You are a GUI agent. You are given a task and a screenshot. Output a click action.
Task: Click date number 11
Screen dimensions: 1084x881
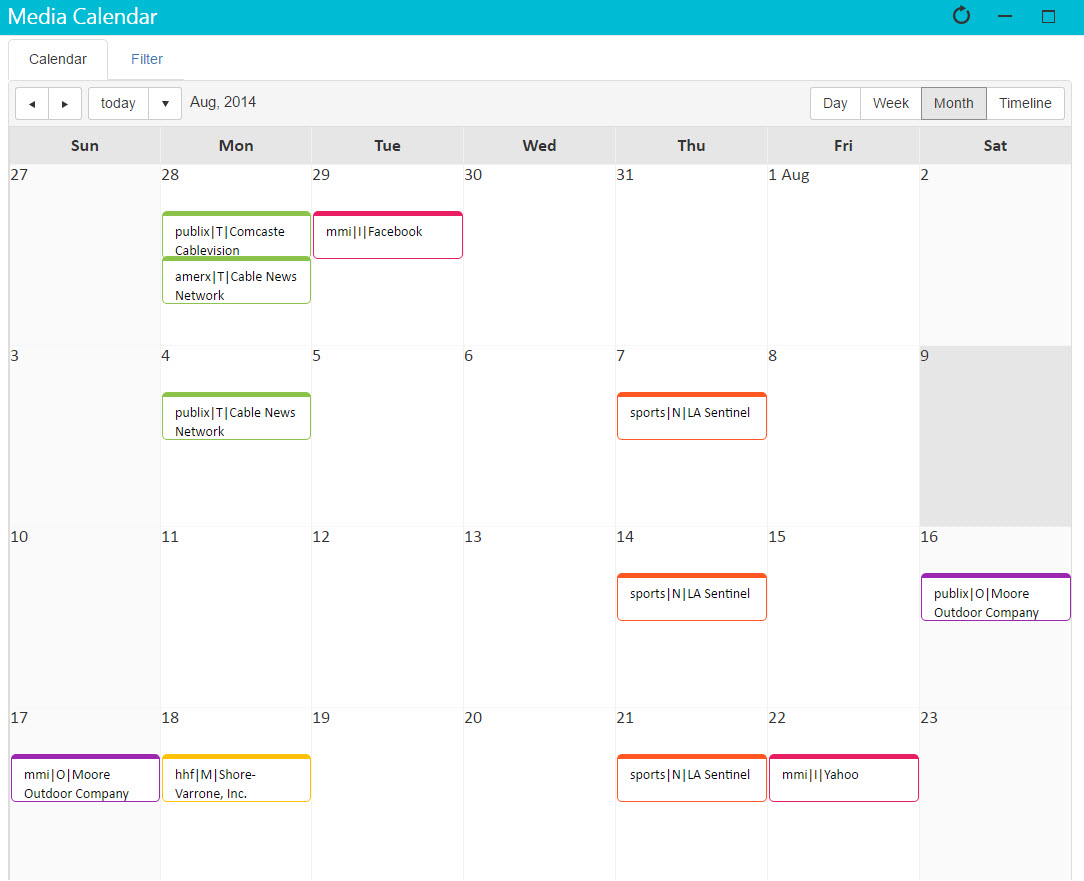(170, 537)
